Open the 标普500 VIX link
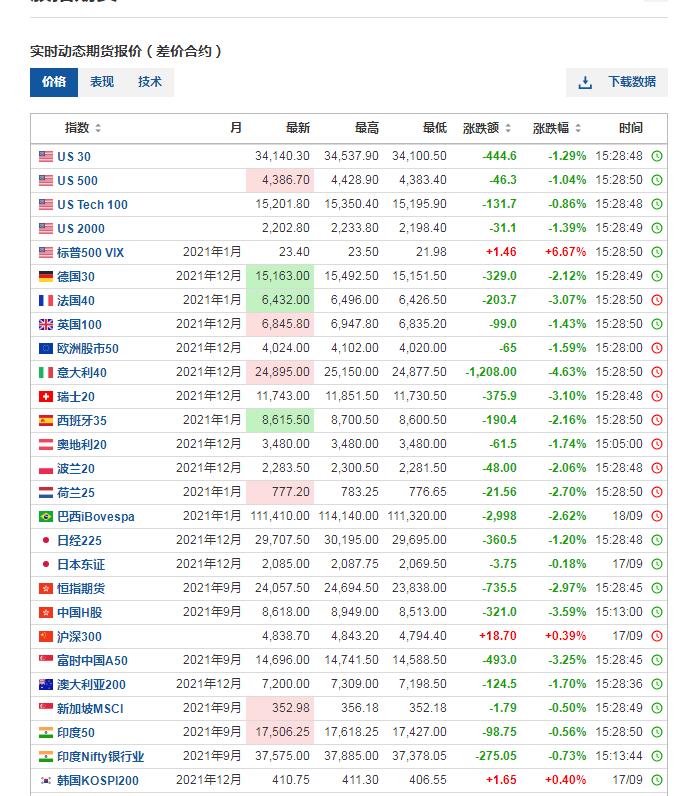 point(90,252)
